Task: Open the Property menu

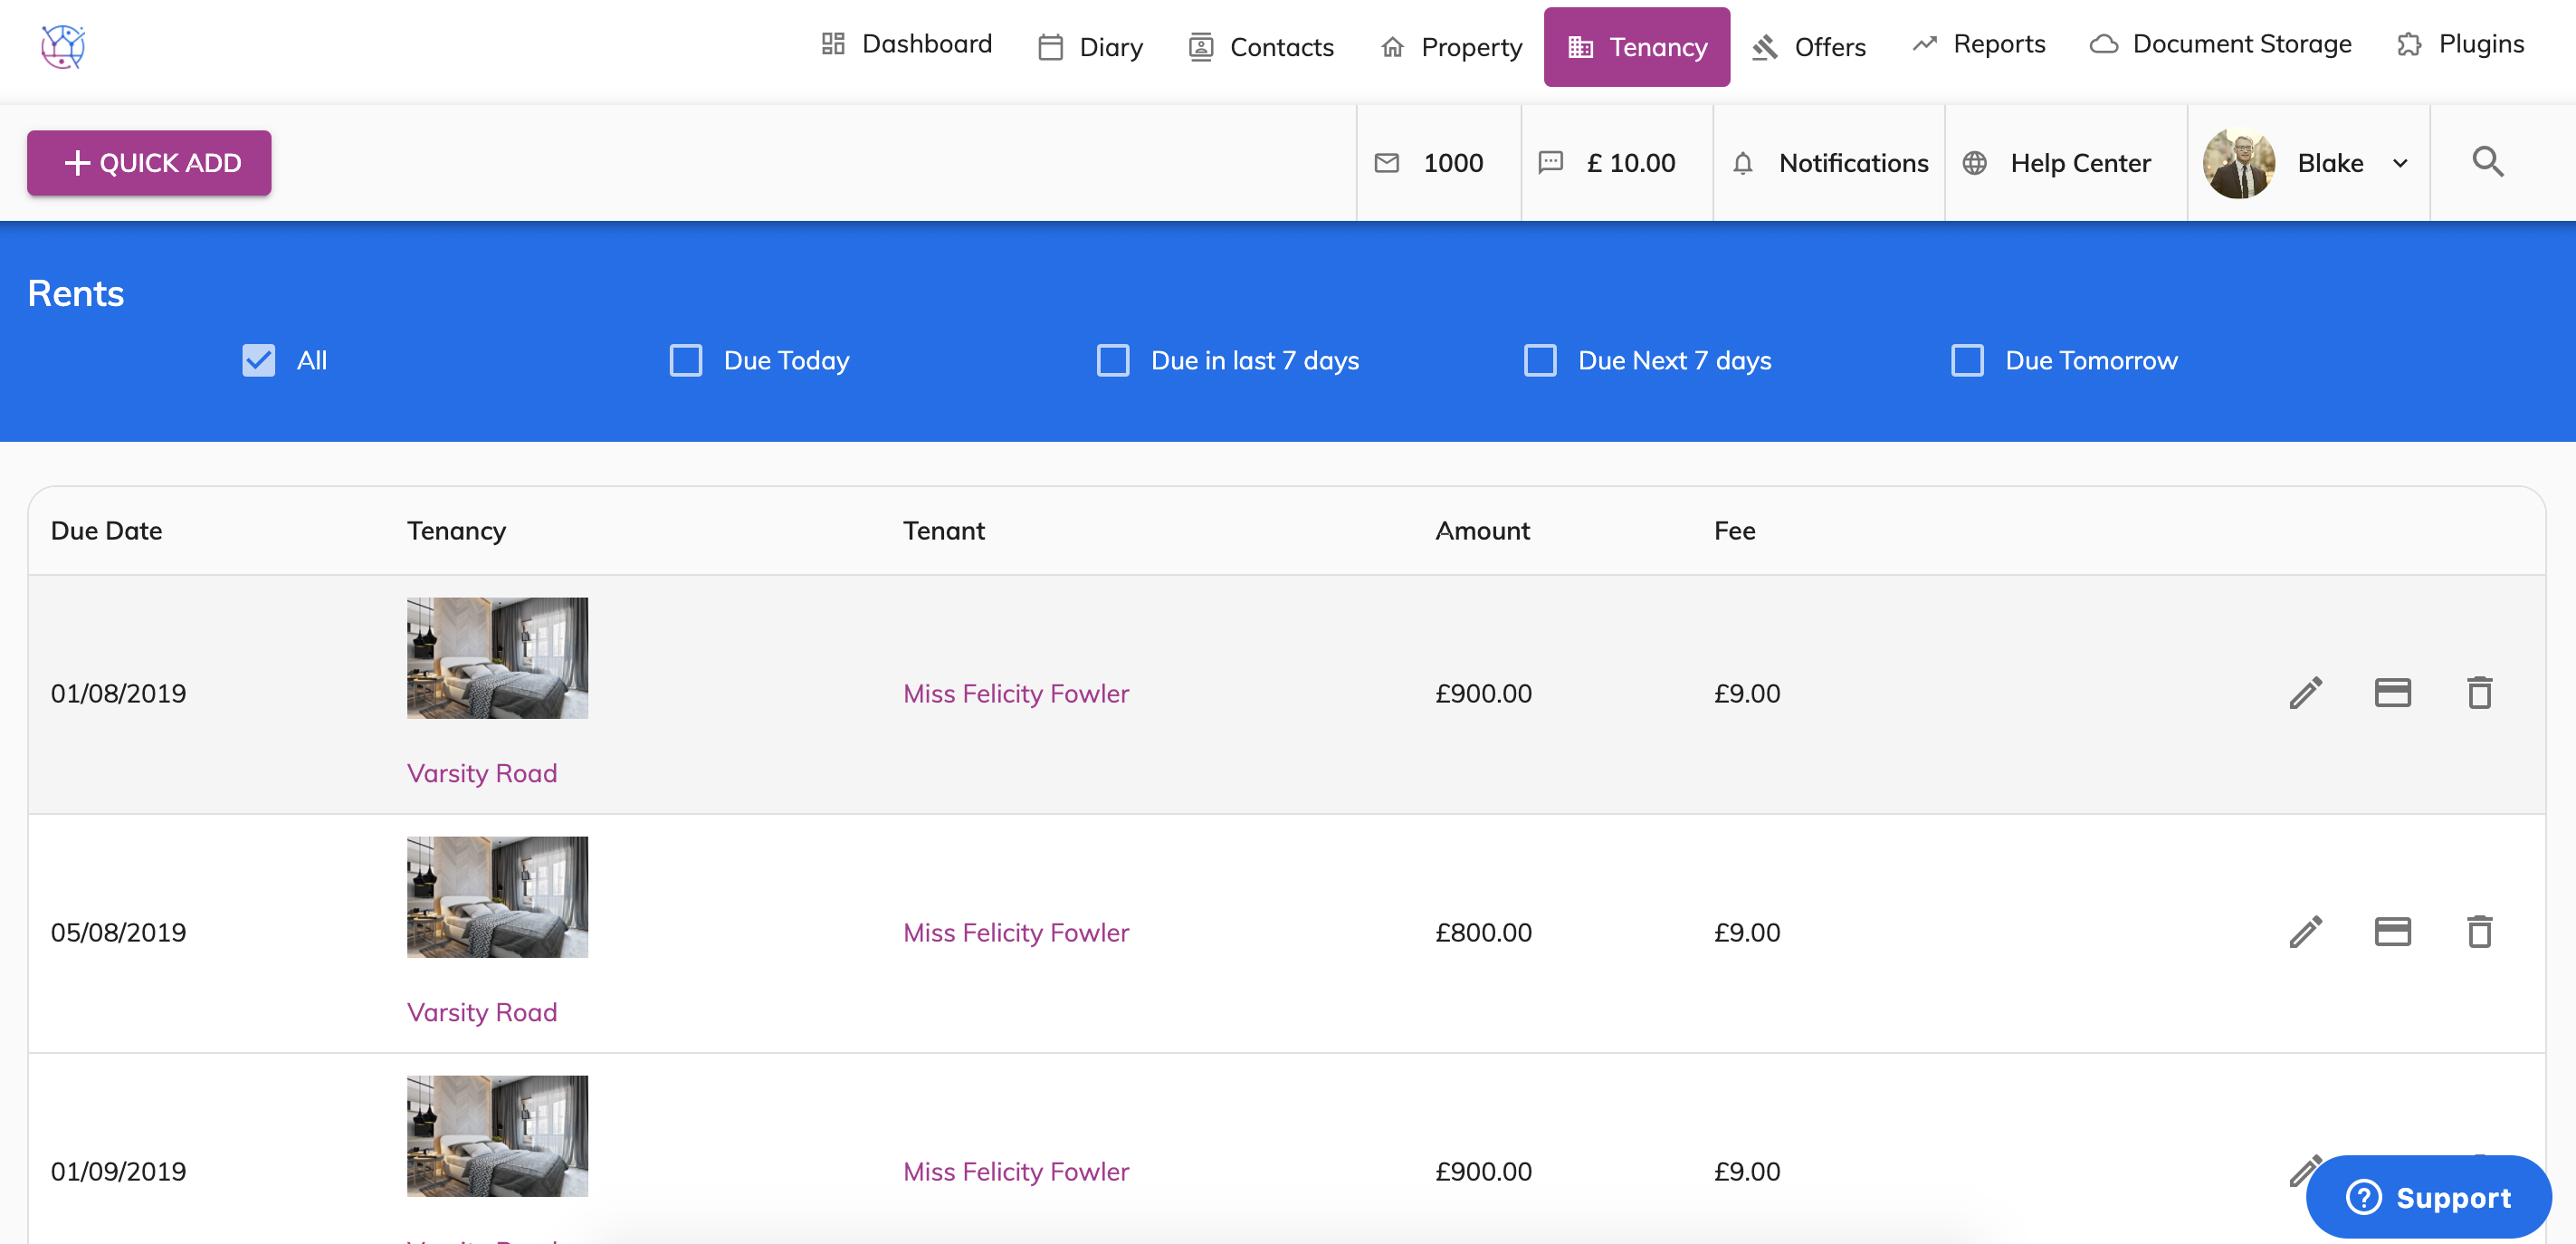Action: pos(1451,47)
